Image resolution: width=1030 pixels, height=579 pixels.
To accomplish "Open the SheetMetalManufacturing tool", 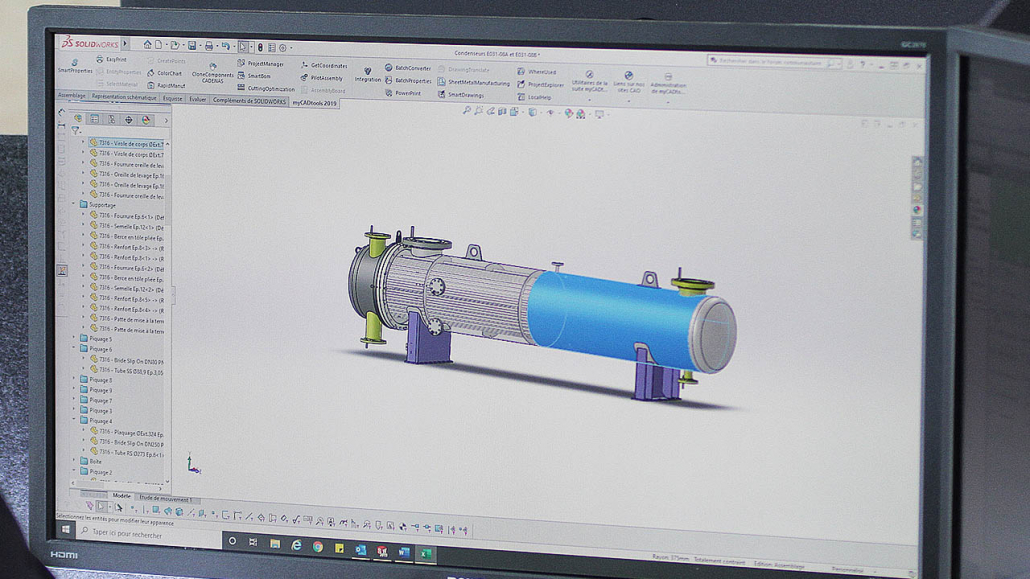I will pyautogui.click(x=474, y=83).
